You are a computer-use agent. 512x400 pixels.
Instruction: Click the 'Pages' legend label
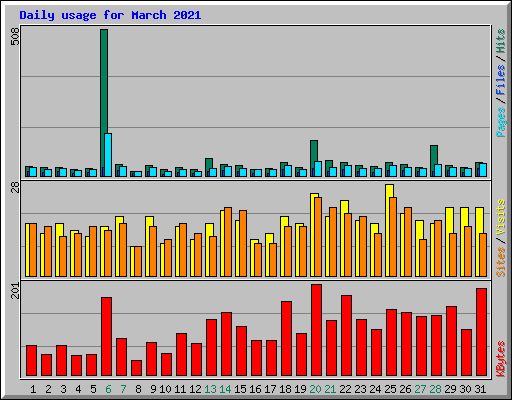point(501,122)
